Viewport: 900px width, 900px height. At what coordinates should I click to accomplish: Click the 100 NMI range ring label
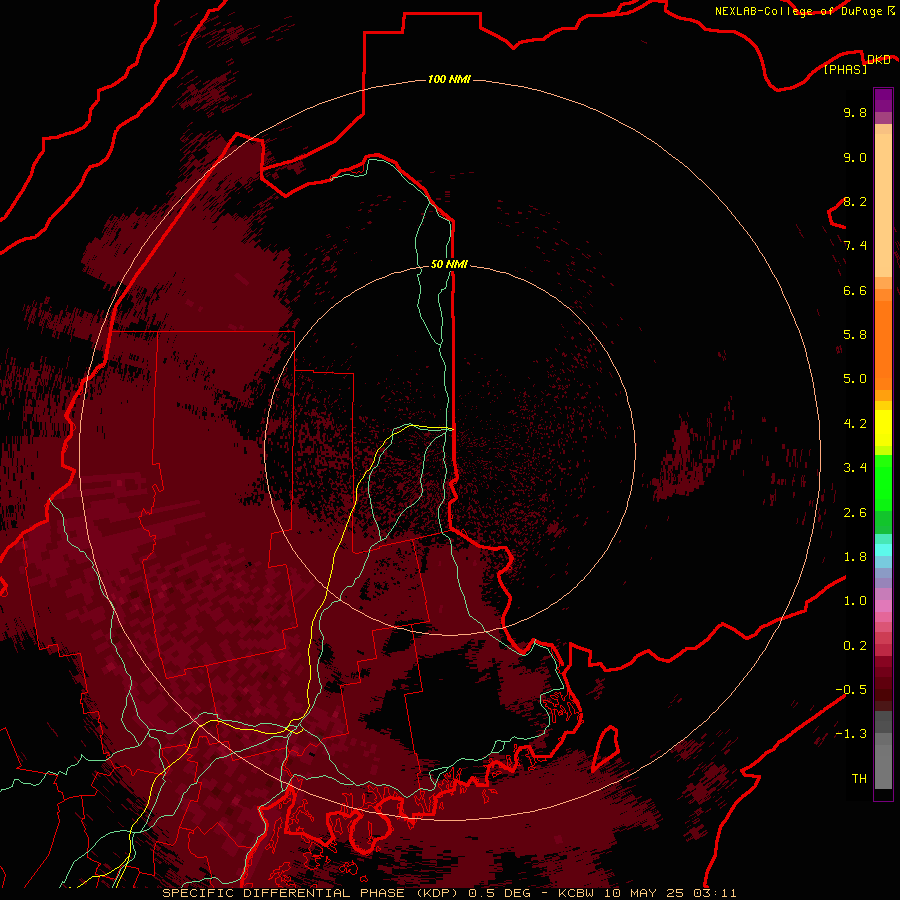coord(449,79)
